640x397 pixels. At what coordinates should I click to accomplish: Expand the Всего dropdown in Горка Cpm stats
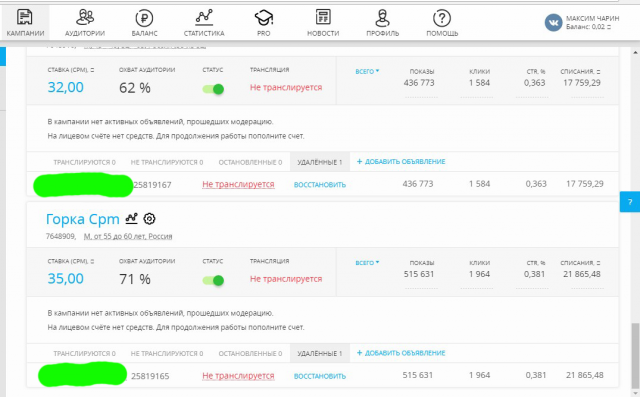point(367,263)
